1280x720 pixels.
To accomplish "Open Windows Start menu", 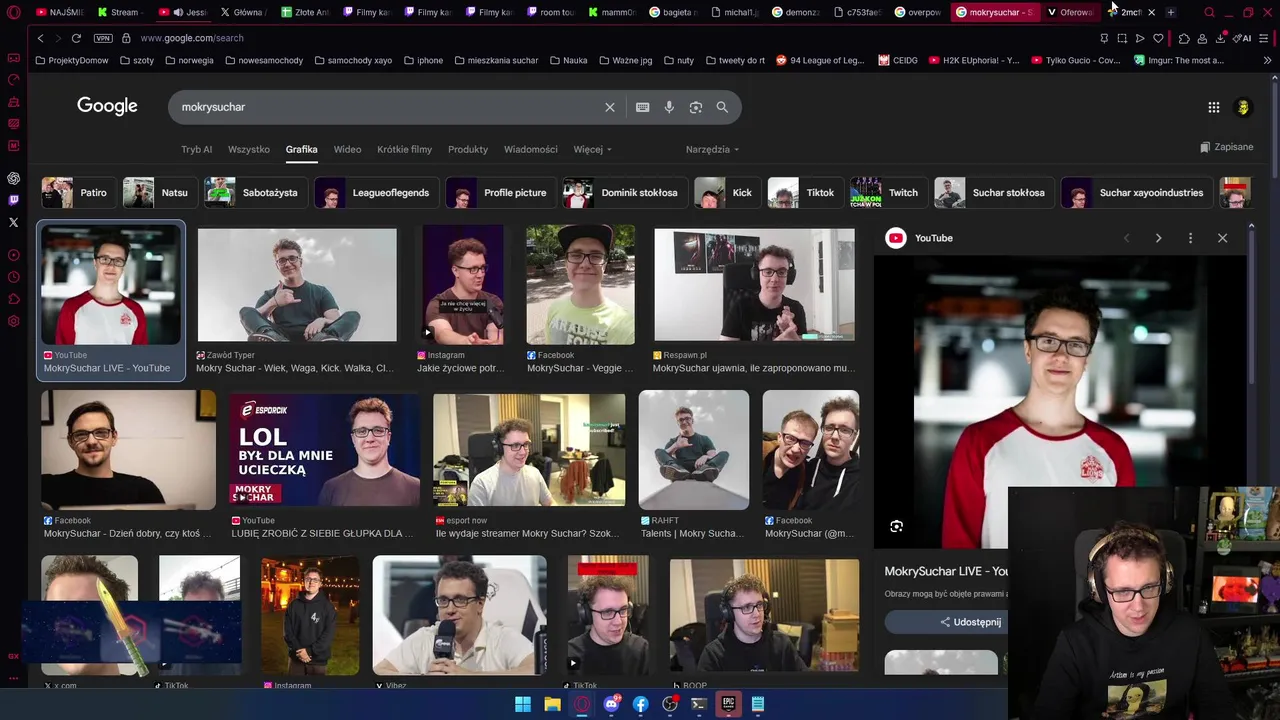I will tap(523, 704).
